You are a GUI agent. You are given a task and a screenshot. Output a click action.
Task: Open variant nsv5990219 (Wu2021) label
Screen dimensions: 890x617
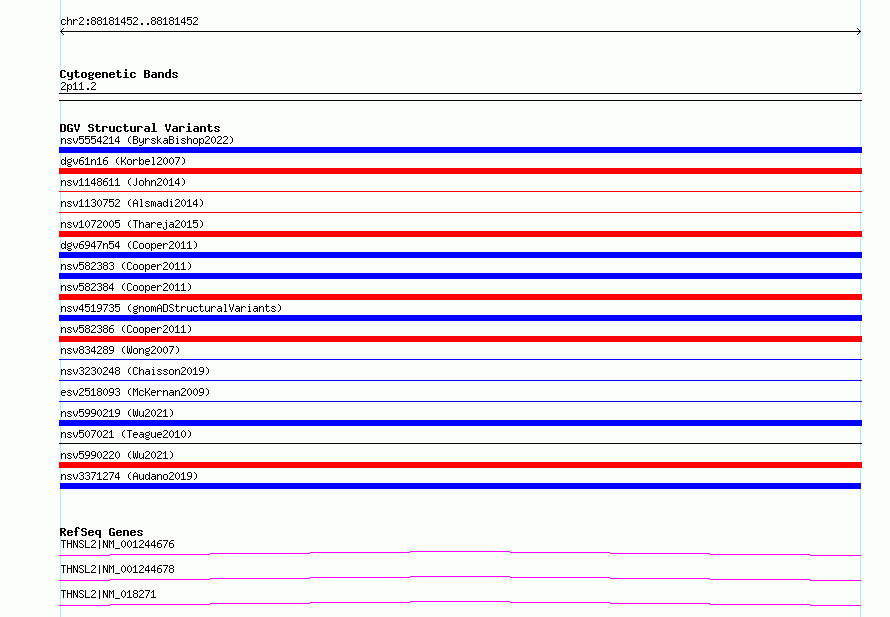(x=117, y=413)
